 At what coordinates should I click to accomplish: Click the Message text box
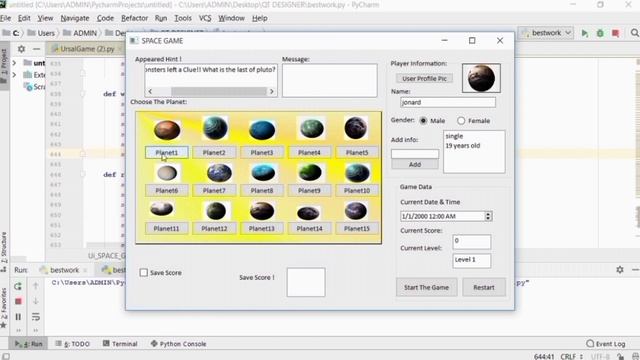coord(329,80)
